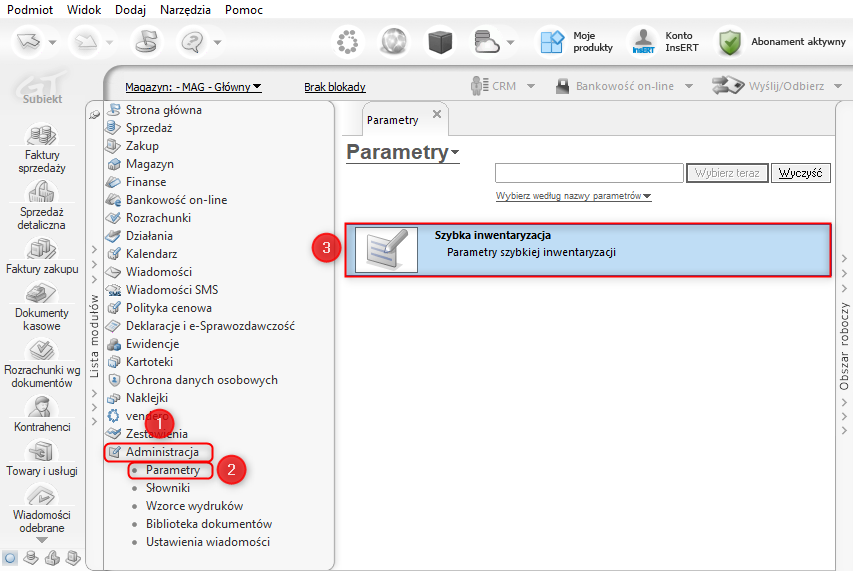Open Dokumenty kasowe shortcut icon
853x571 pixels.
(x=41, y=293)
